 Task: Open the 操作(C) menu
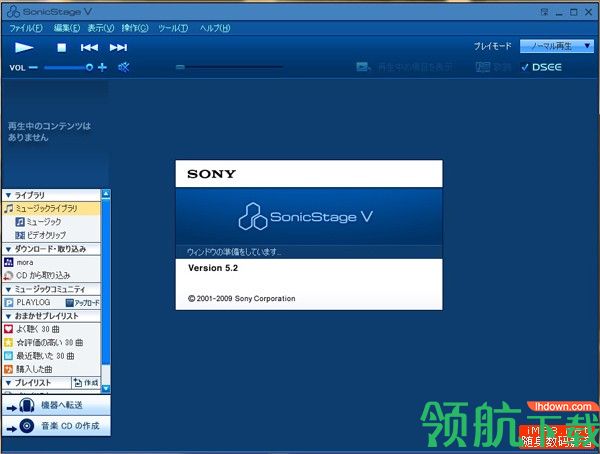point(135,28)
